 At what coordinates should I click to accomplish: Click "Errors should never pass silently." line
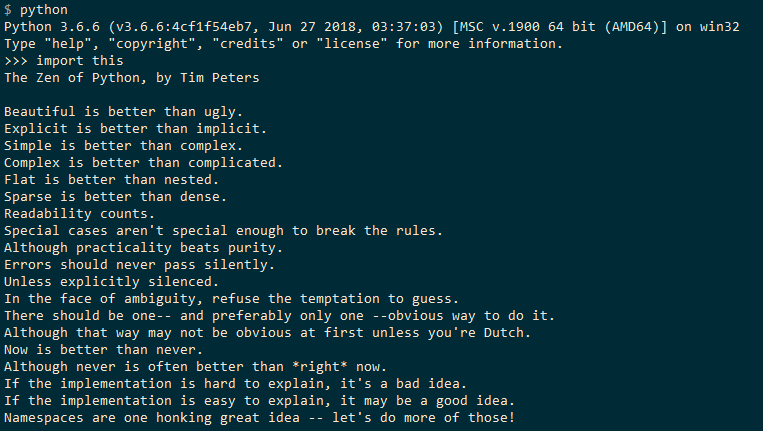coord(140,264)
